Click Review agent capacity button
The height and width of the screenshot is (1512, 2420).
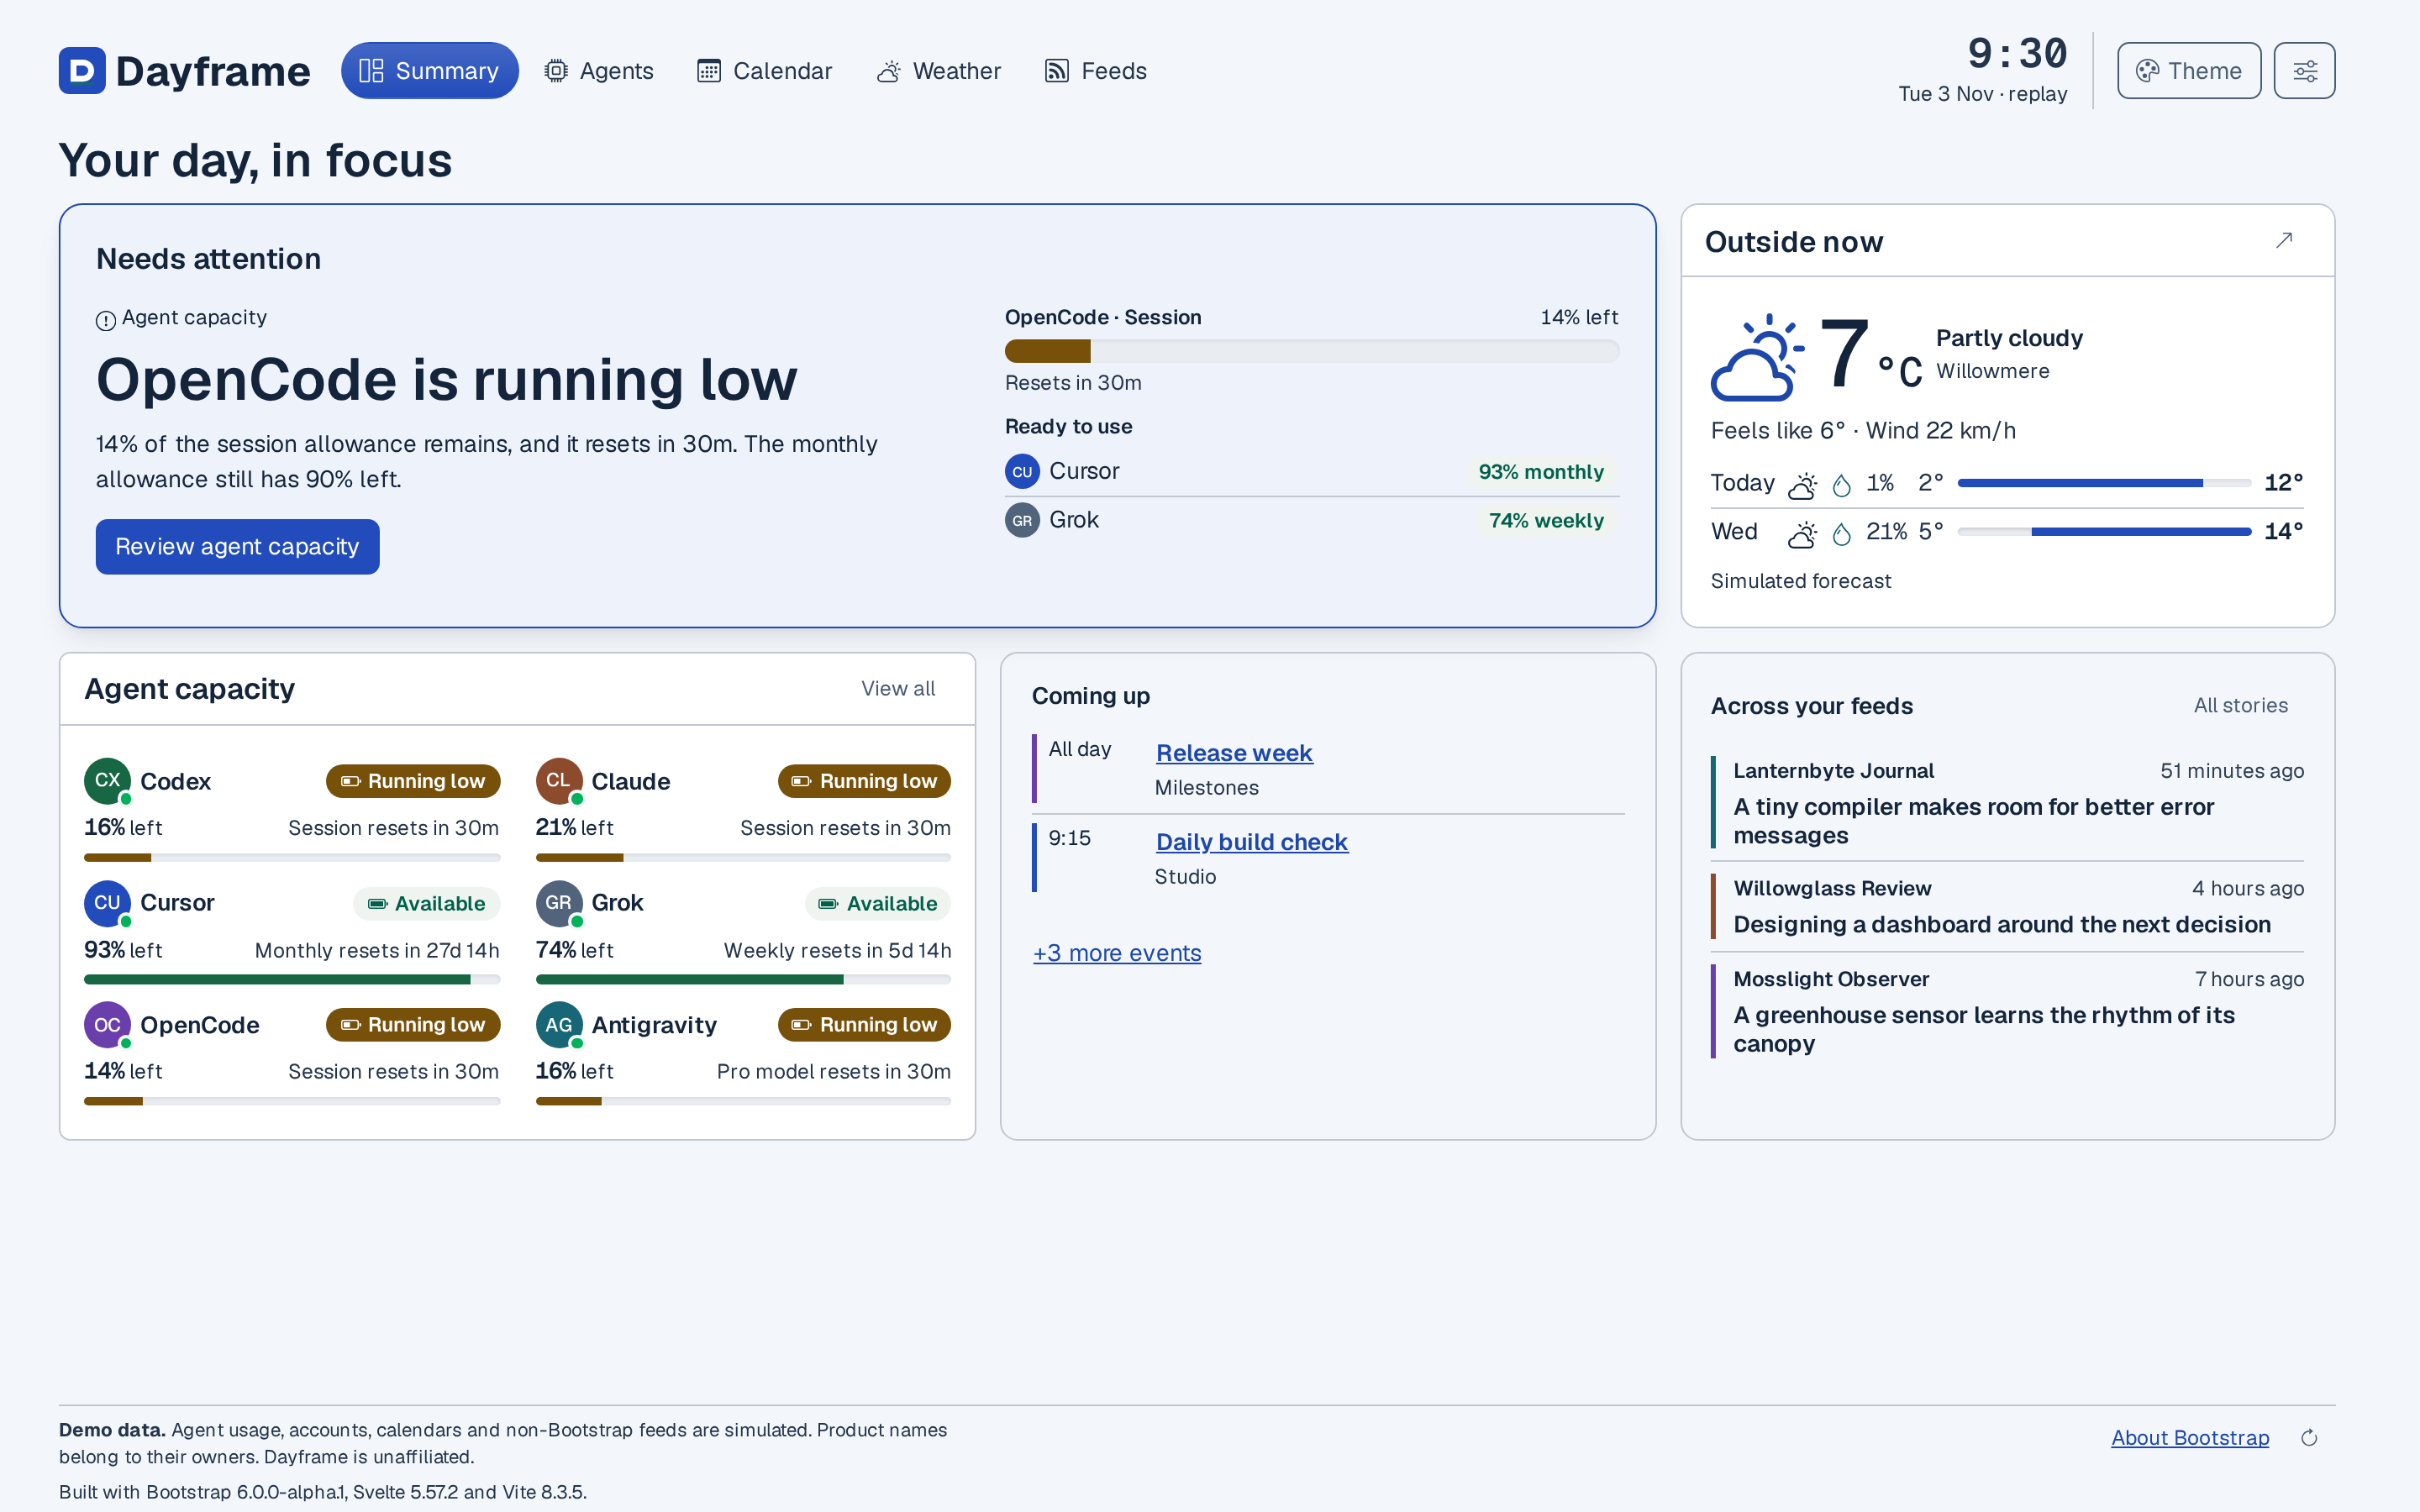(237, 546)
